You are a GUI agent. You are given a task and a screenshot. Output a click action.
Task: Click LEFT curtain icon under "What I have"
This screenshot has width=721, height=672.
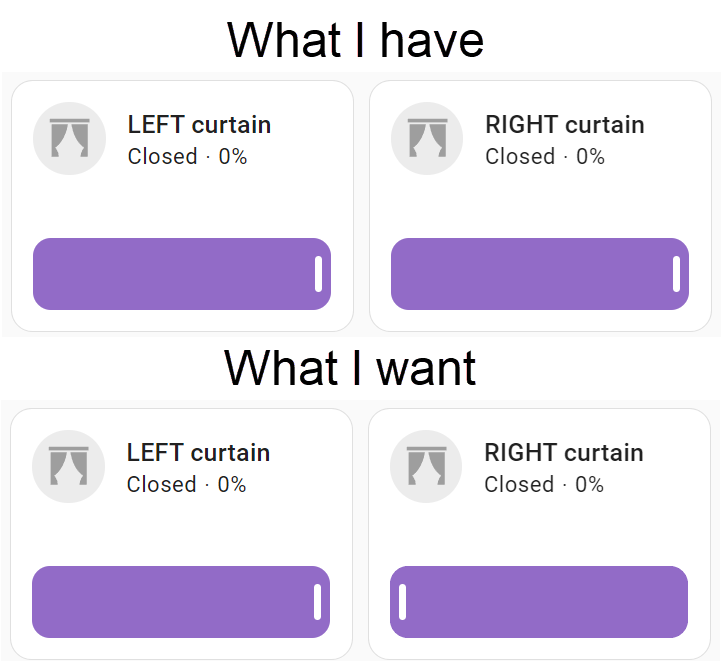[x=69, y=138]
